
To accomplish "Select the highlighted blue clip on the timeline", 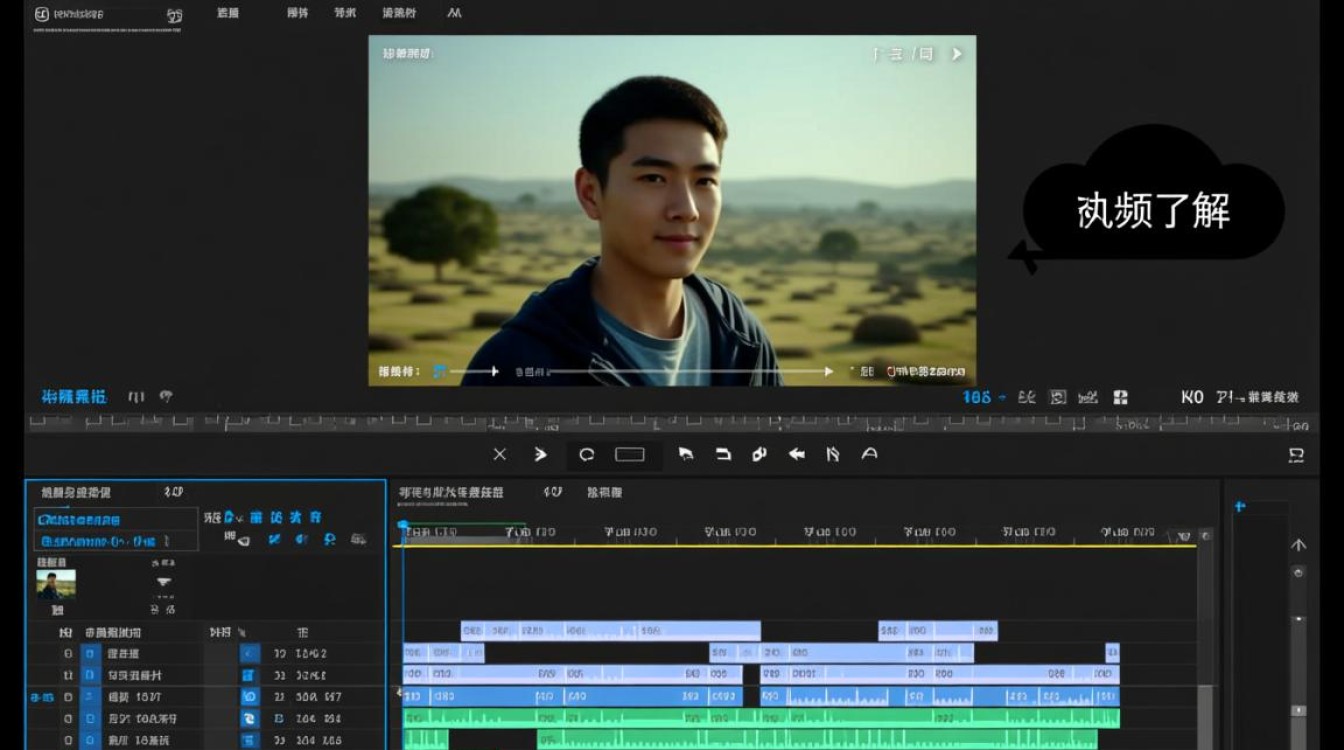I will (572, 697).
